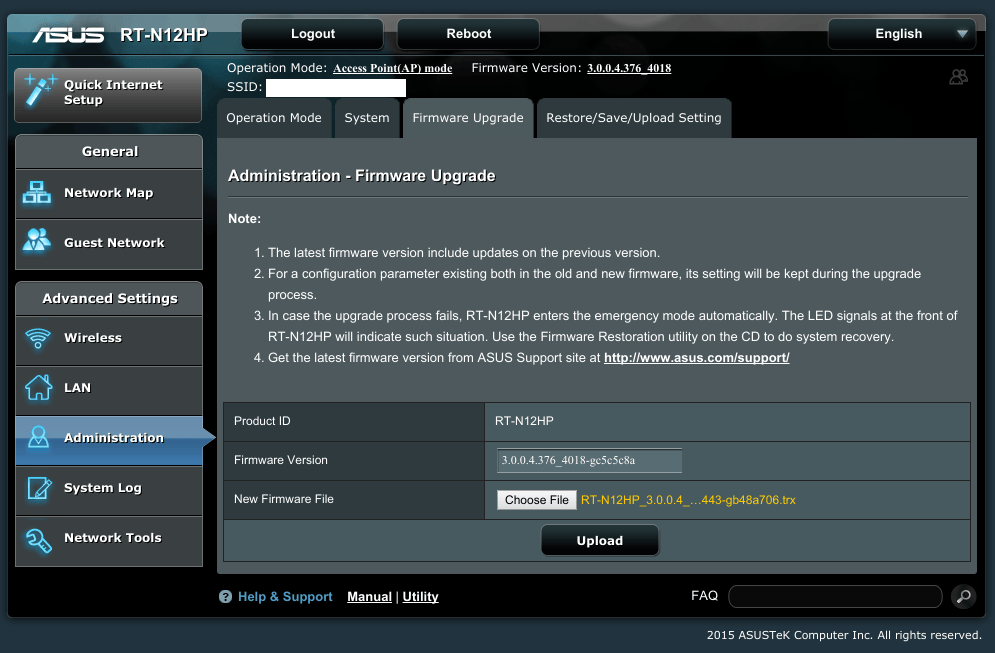Viewport: 995px width, 653px height.
Task: Open System Log page
Action: [x=109, y=491]
